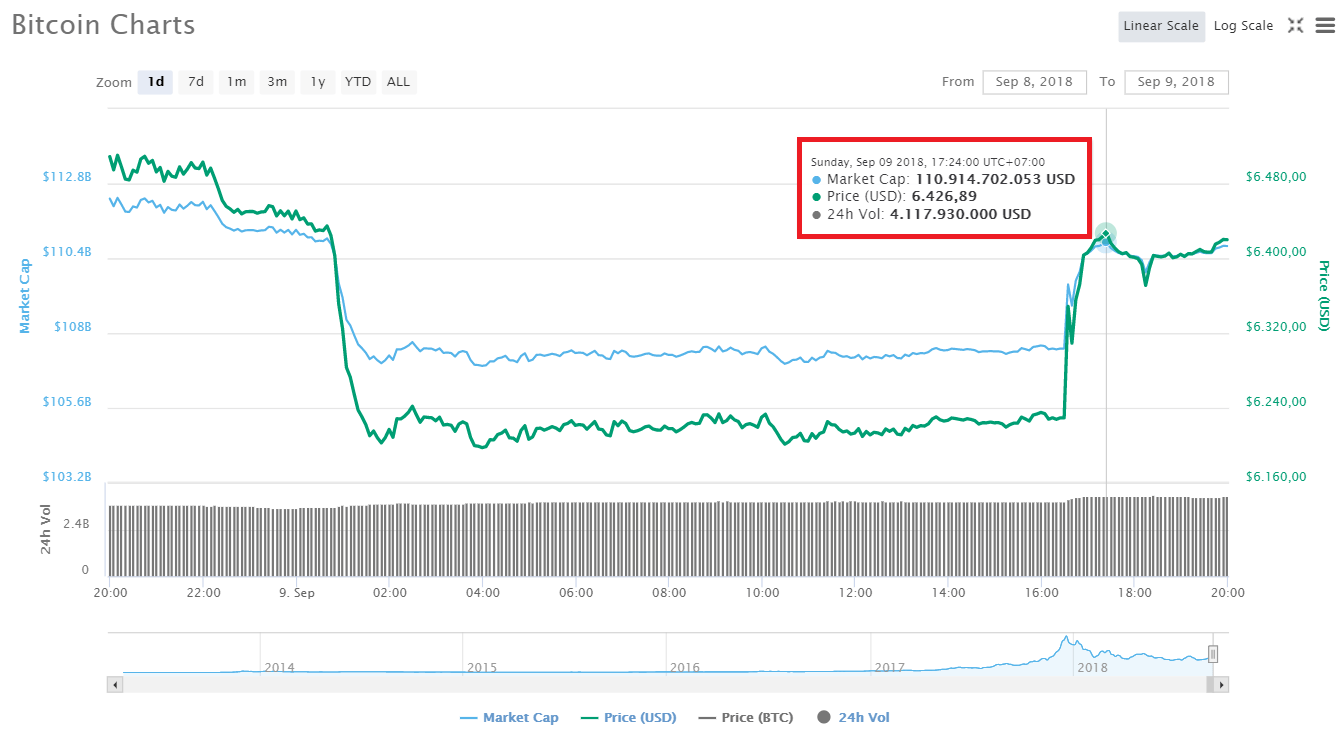This screenshot has height=738, width=1342.
Task: Click the 16:00 time axis label
Action: (1042, 592)
